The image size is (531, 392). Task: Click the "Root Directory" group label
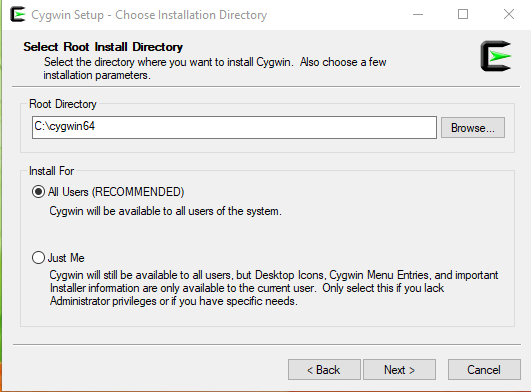pos(63,104)
